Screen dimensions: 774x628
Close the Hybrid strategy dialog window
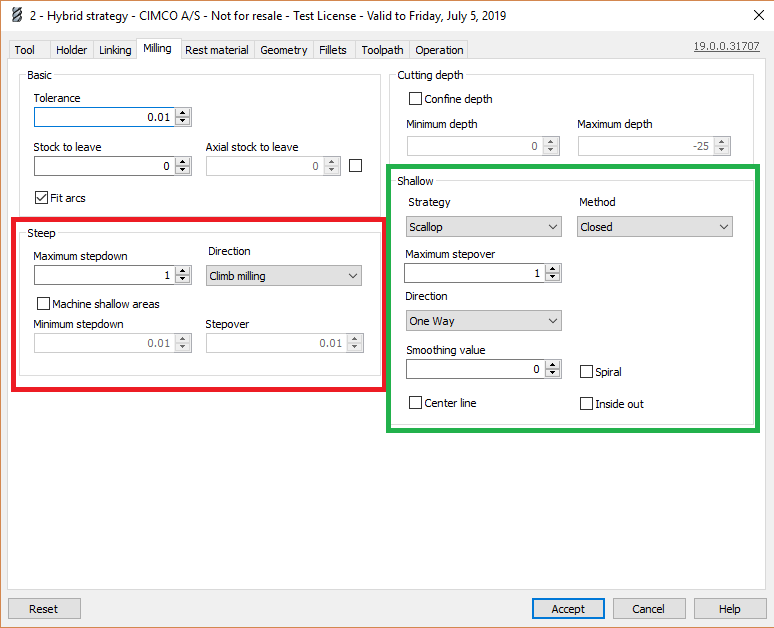click(x=759, y=15)
